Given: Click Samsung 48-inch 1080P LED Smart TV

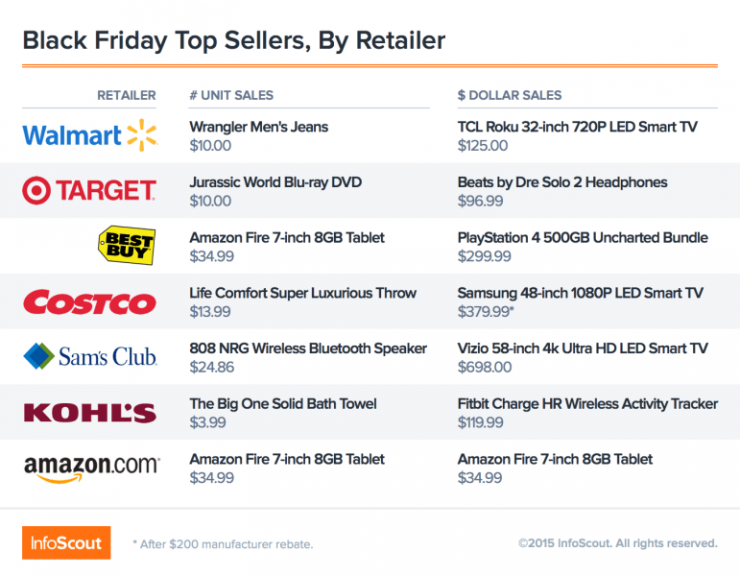Looking at the screenshot, I should coord(580,293).
